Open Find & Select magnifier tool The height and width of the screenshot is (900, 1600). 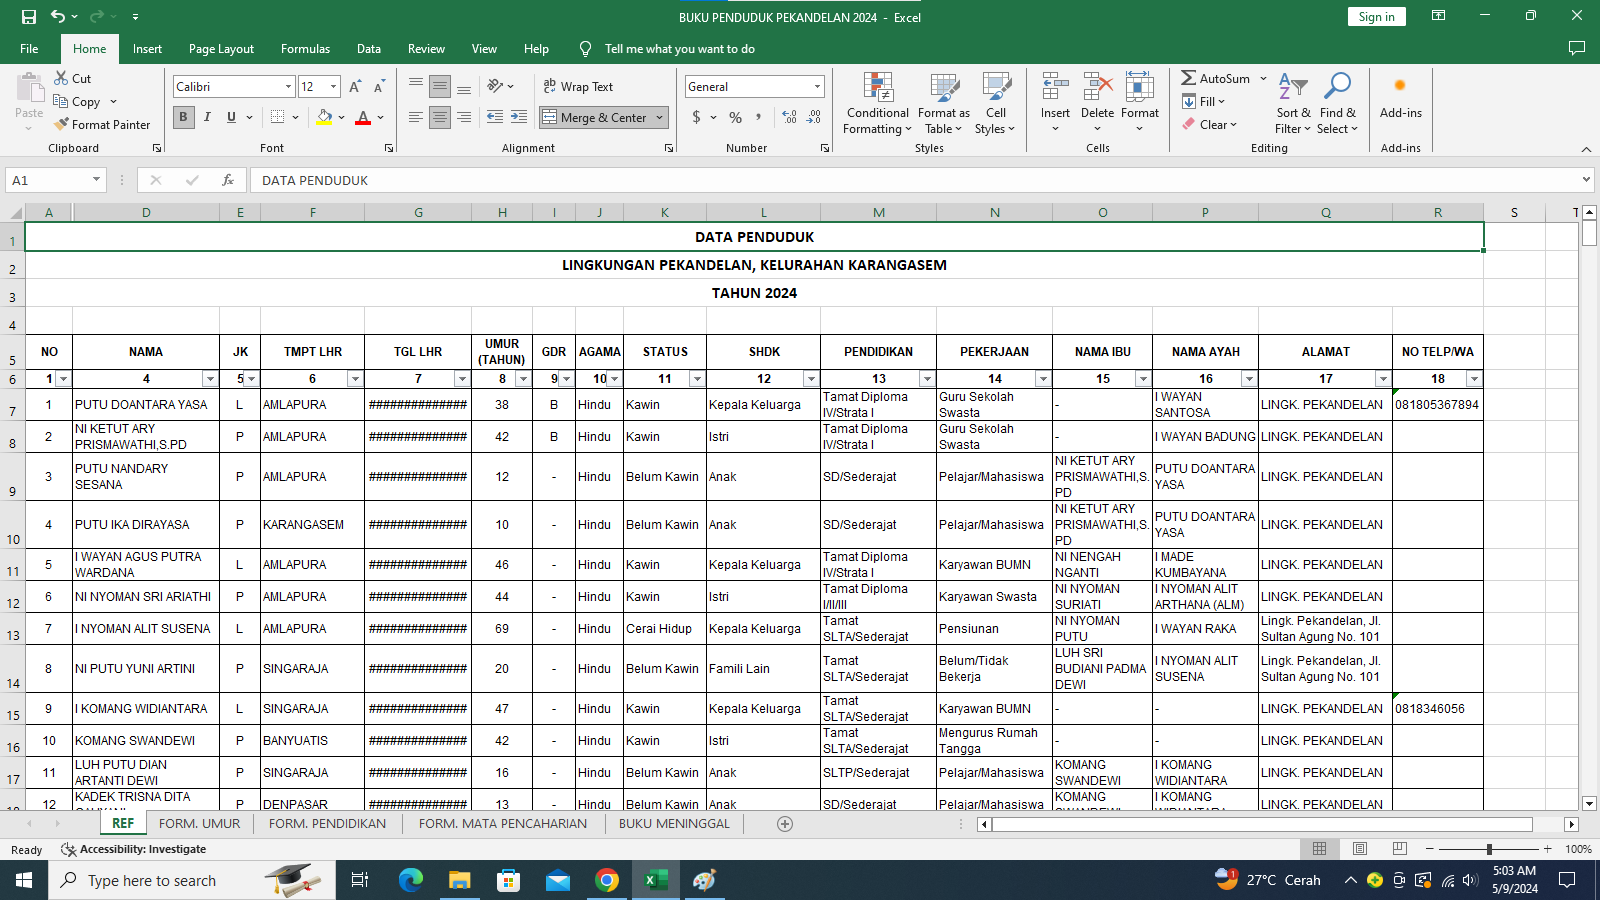coord(1337,87)
